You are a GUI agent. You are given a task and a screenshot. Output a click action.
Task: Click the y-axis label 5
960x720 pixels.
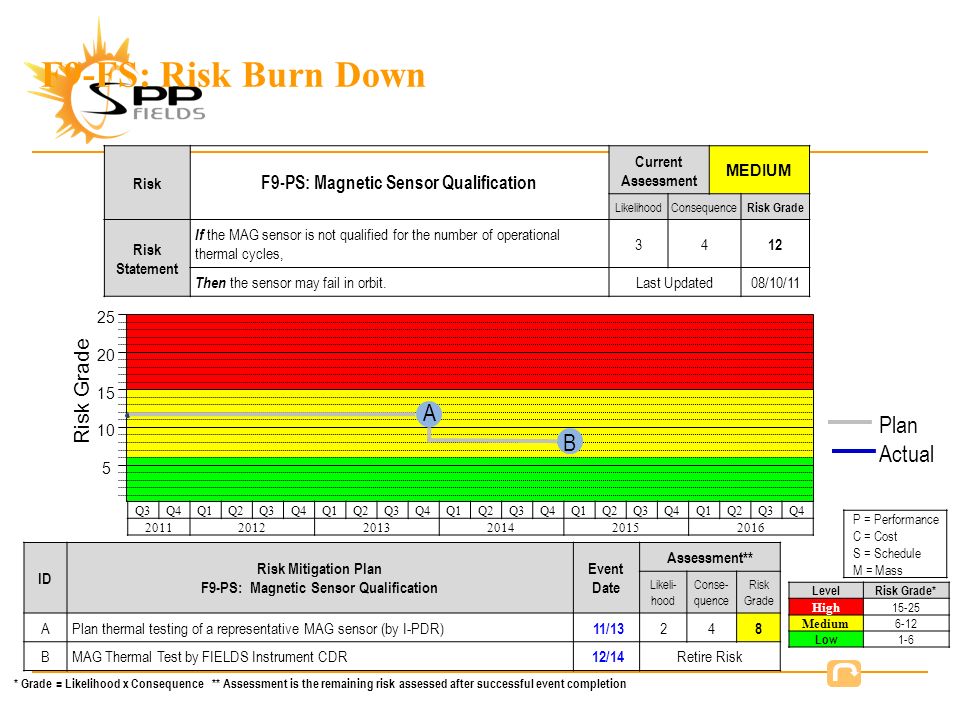107,468
